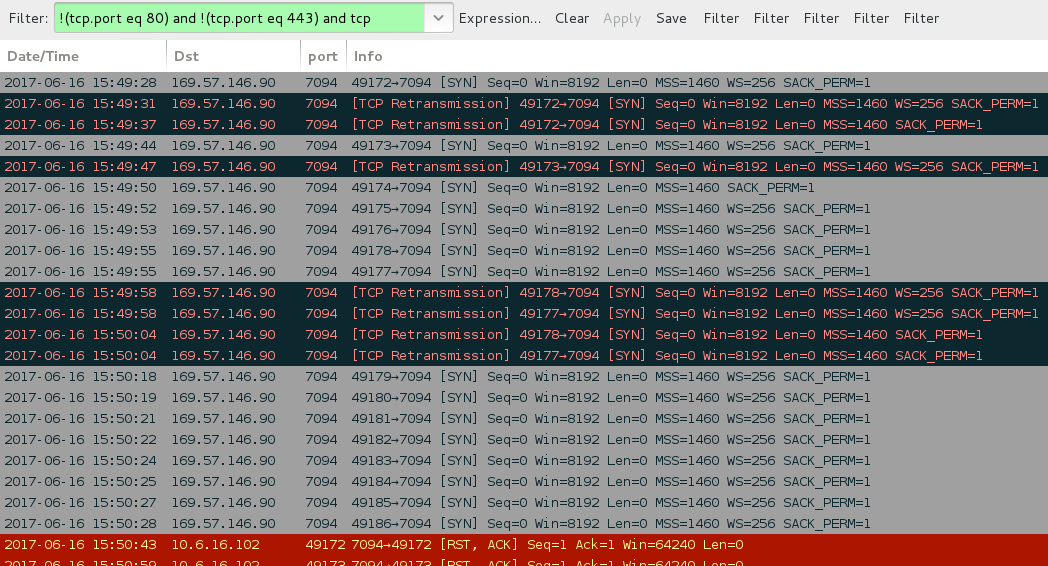Screen dimensions: 1048x566
Task: Select the non-retransmission 49178→7094 SYN row
Action: coord(524,251)
